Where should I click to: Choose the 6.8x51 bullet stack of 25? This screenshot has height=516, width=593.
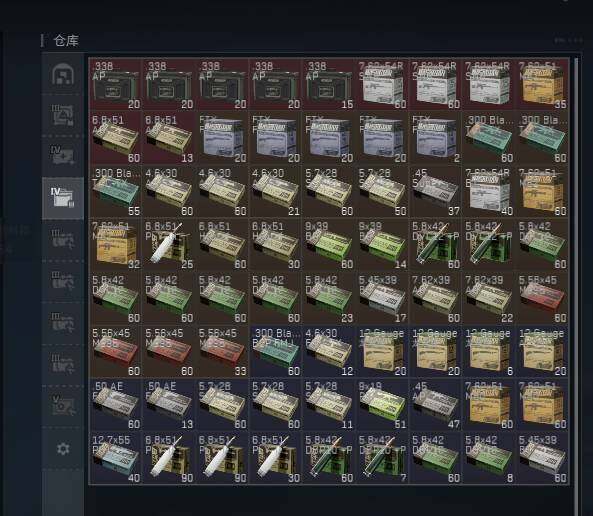tap(169, 244)
